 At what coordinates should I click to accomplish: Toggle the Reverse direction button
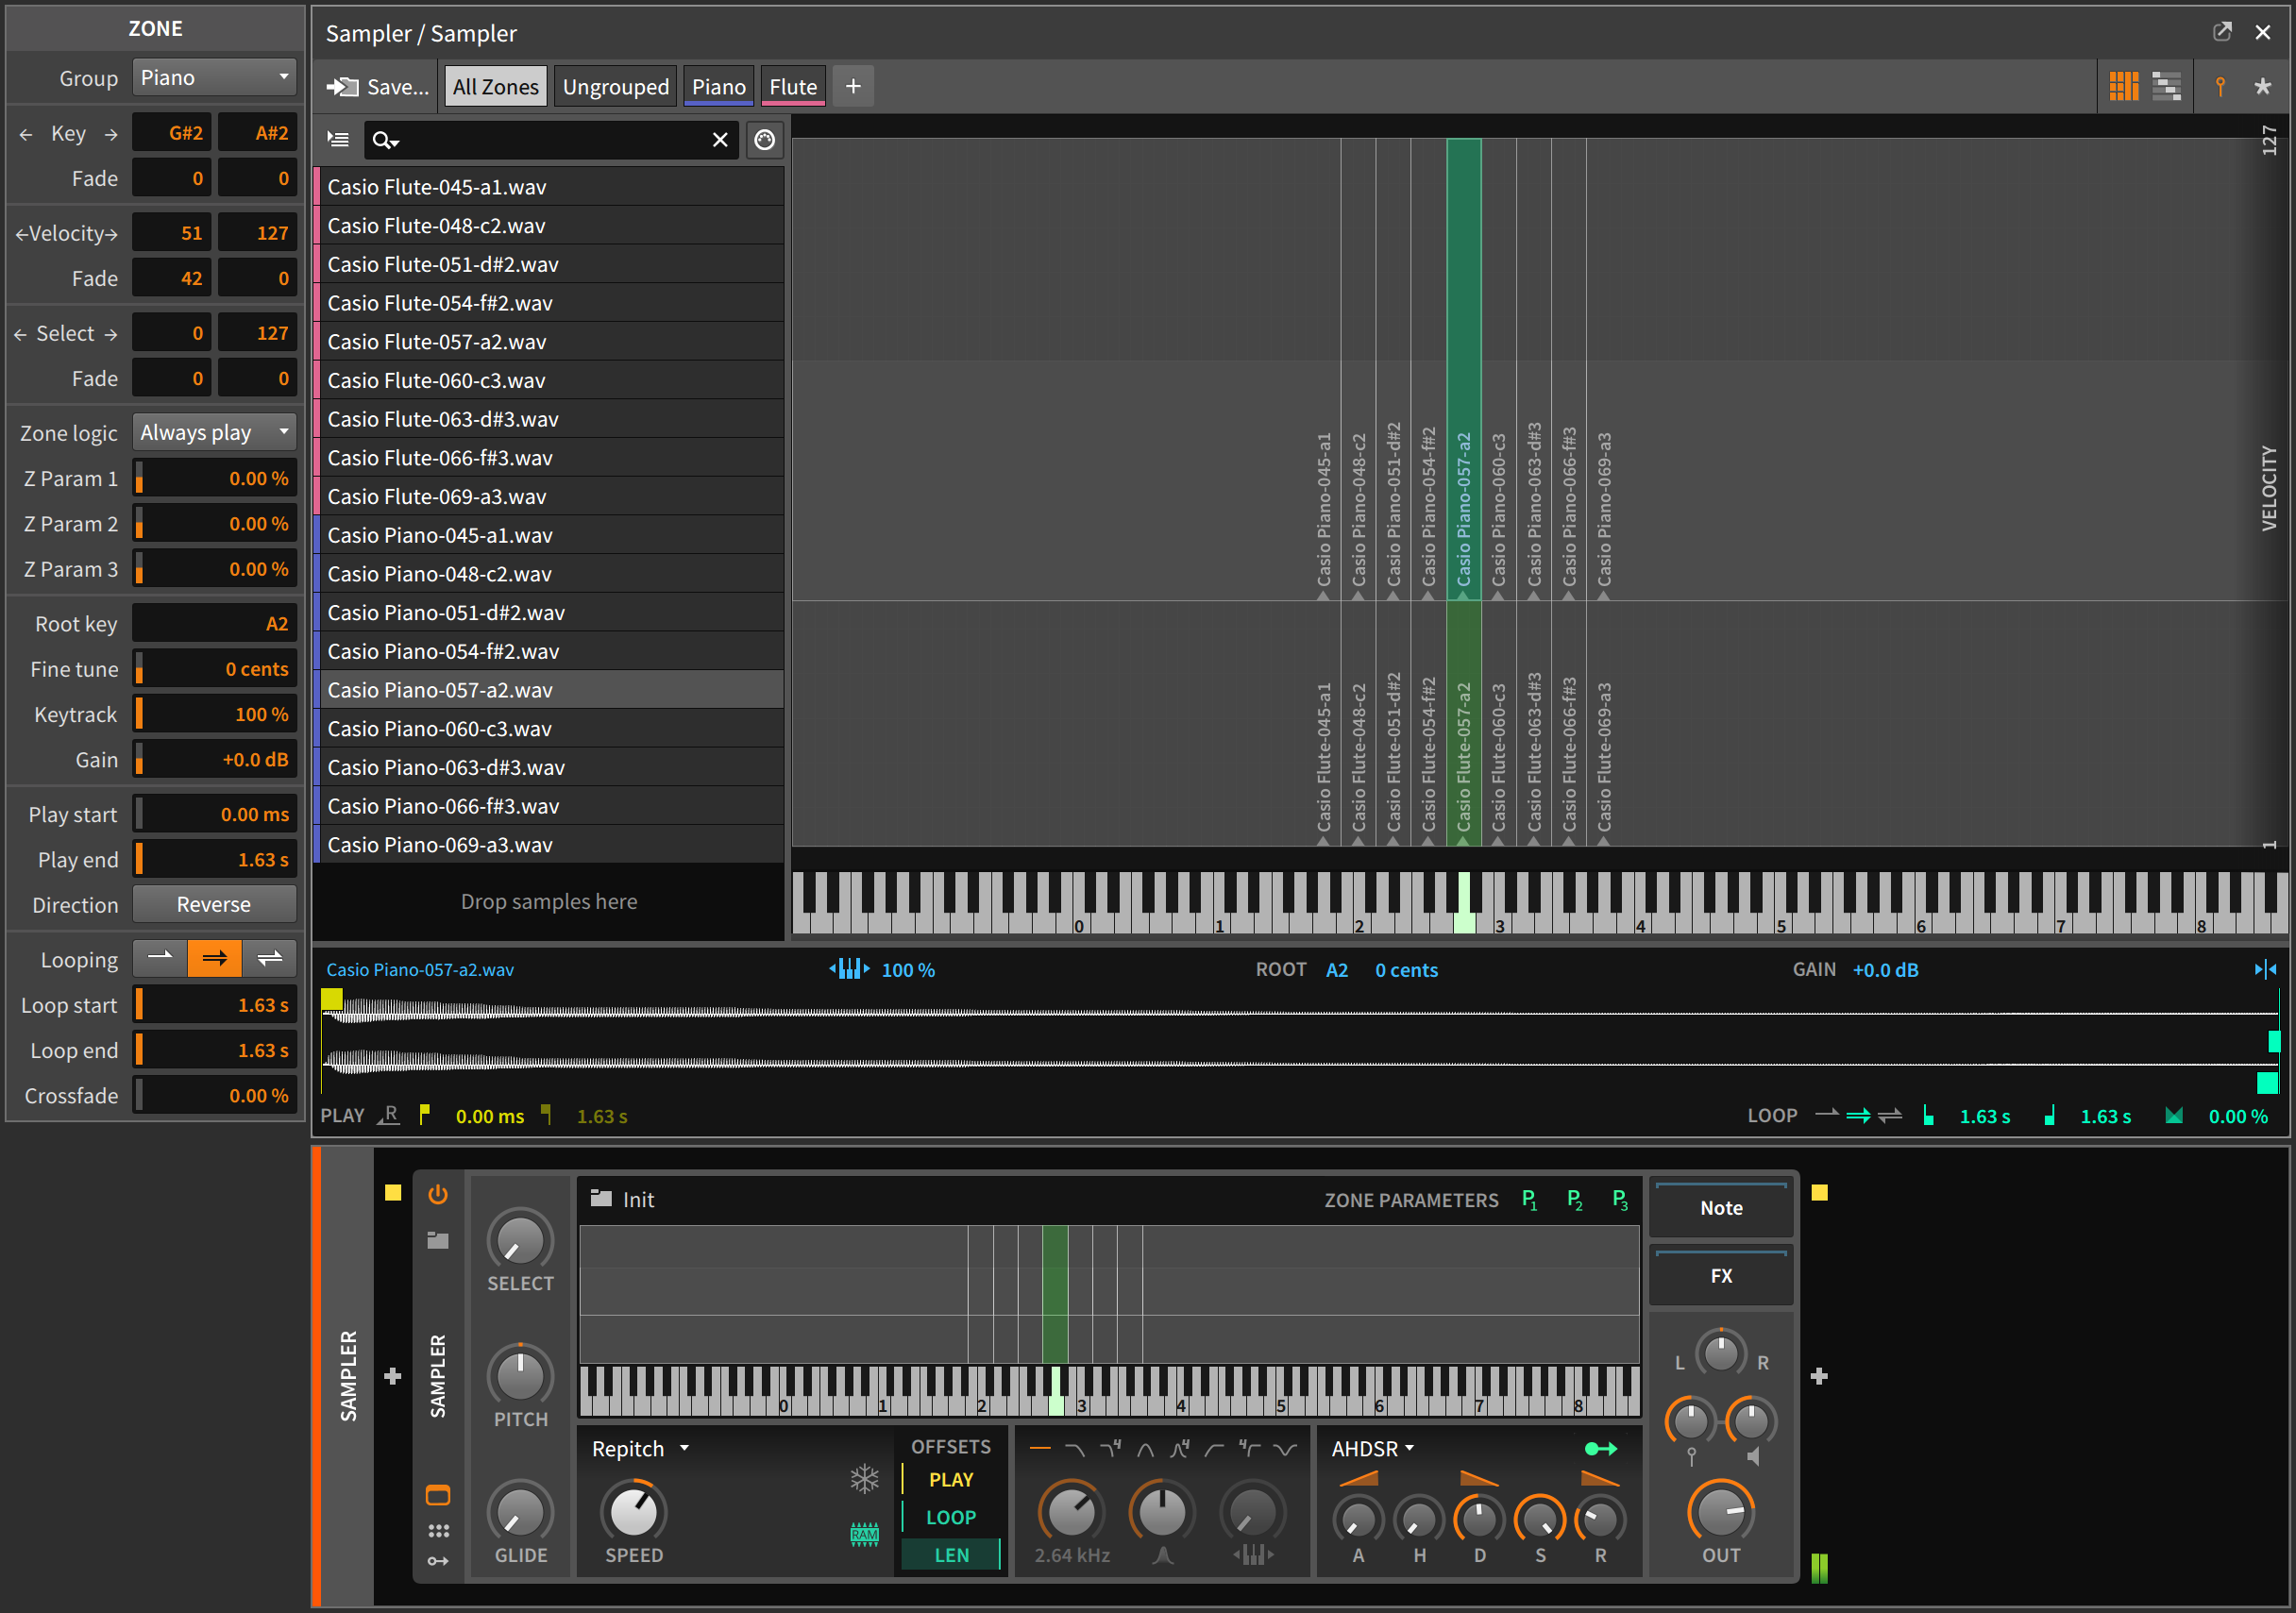[214, 904]
